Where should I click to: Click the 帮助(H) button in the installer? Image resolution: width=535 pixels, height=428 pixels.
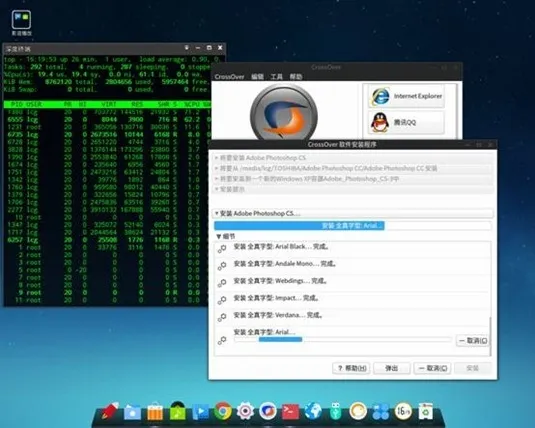(351, 368)
